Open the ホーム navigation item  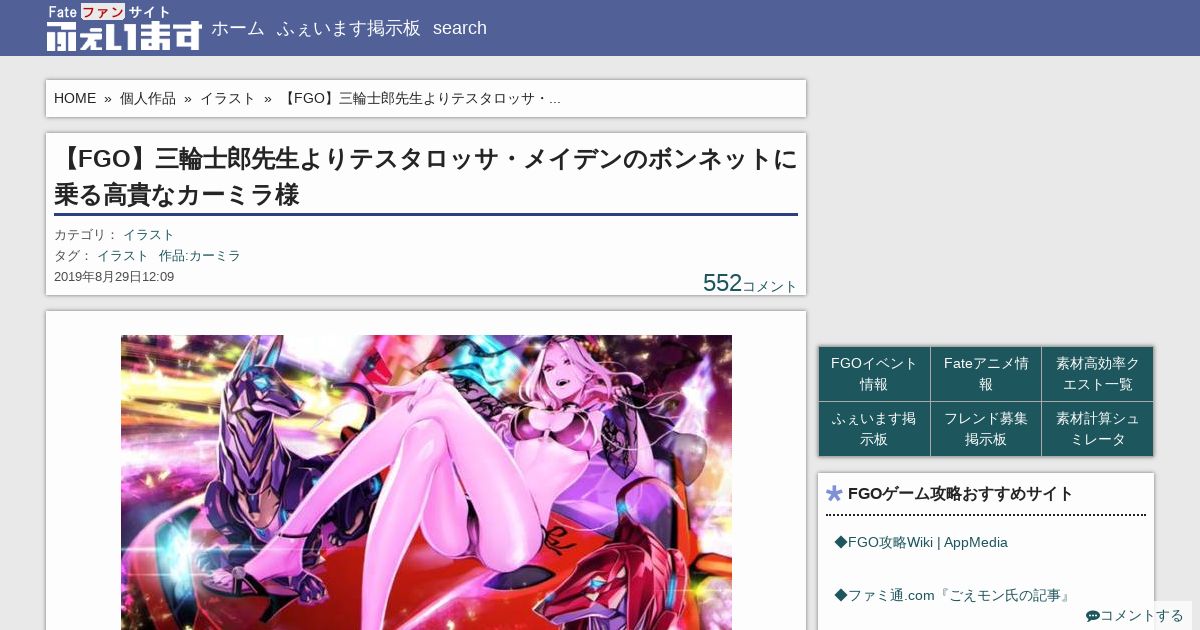tap(237, 28)
